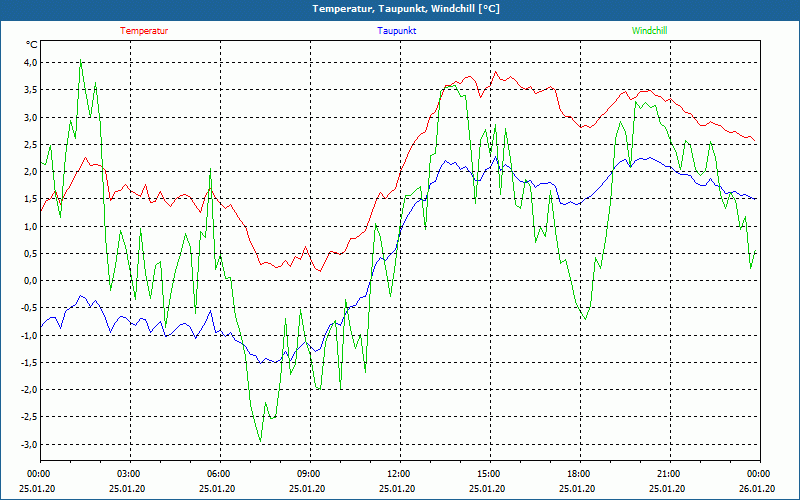The height and width of the screenshot is (500, 800).
Task: Click the 0,5 y-axis value
Action: (31, 254)
